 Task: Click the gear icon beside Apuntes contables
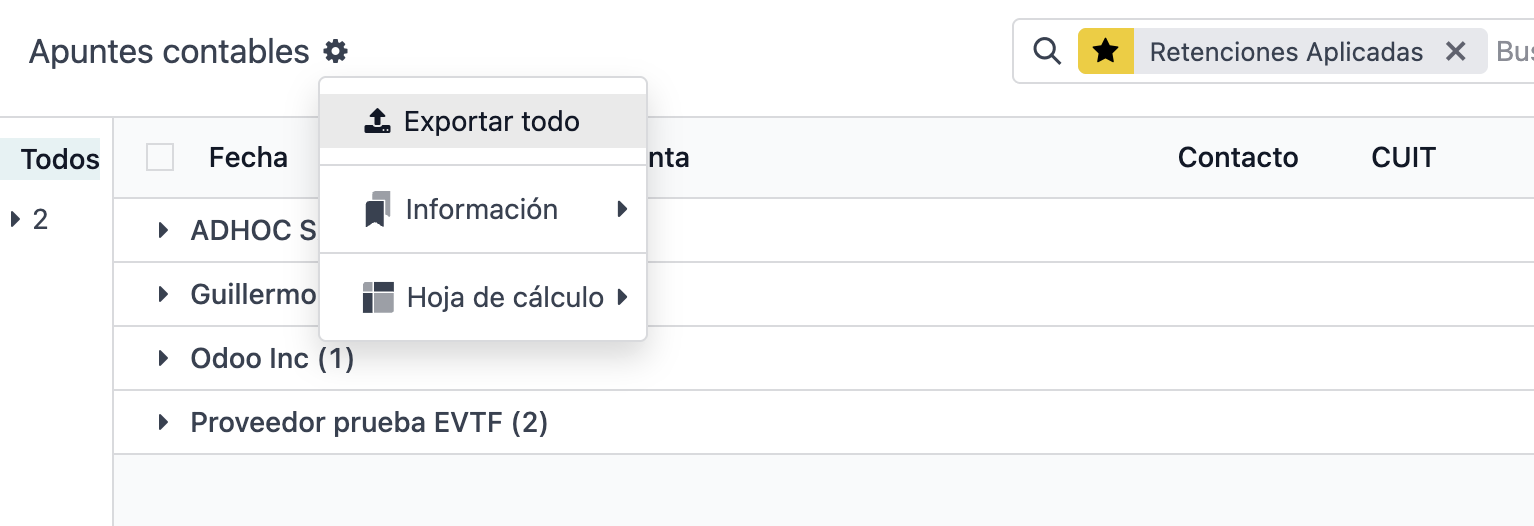click(335, 51)
